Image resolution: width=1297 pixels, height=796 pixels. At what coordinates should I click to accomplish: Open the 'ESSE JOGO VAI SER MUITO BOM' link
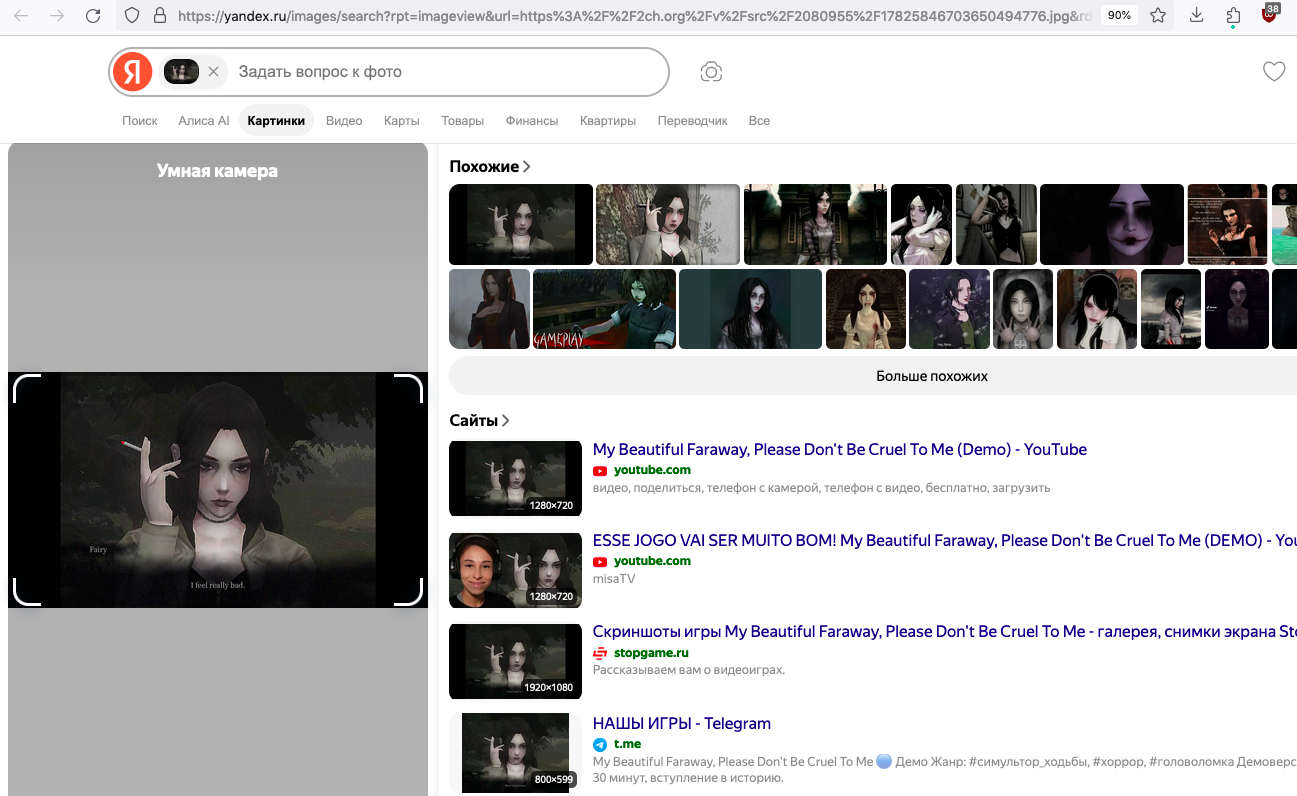945,541
